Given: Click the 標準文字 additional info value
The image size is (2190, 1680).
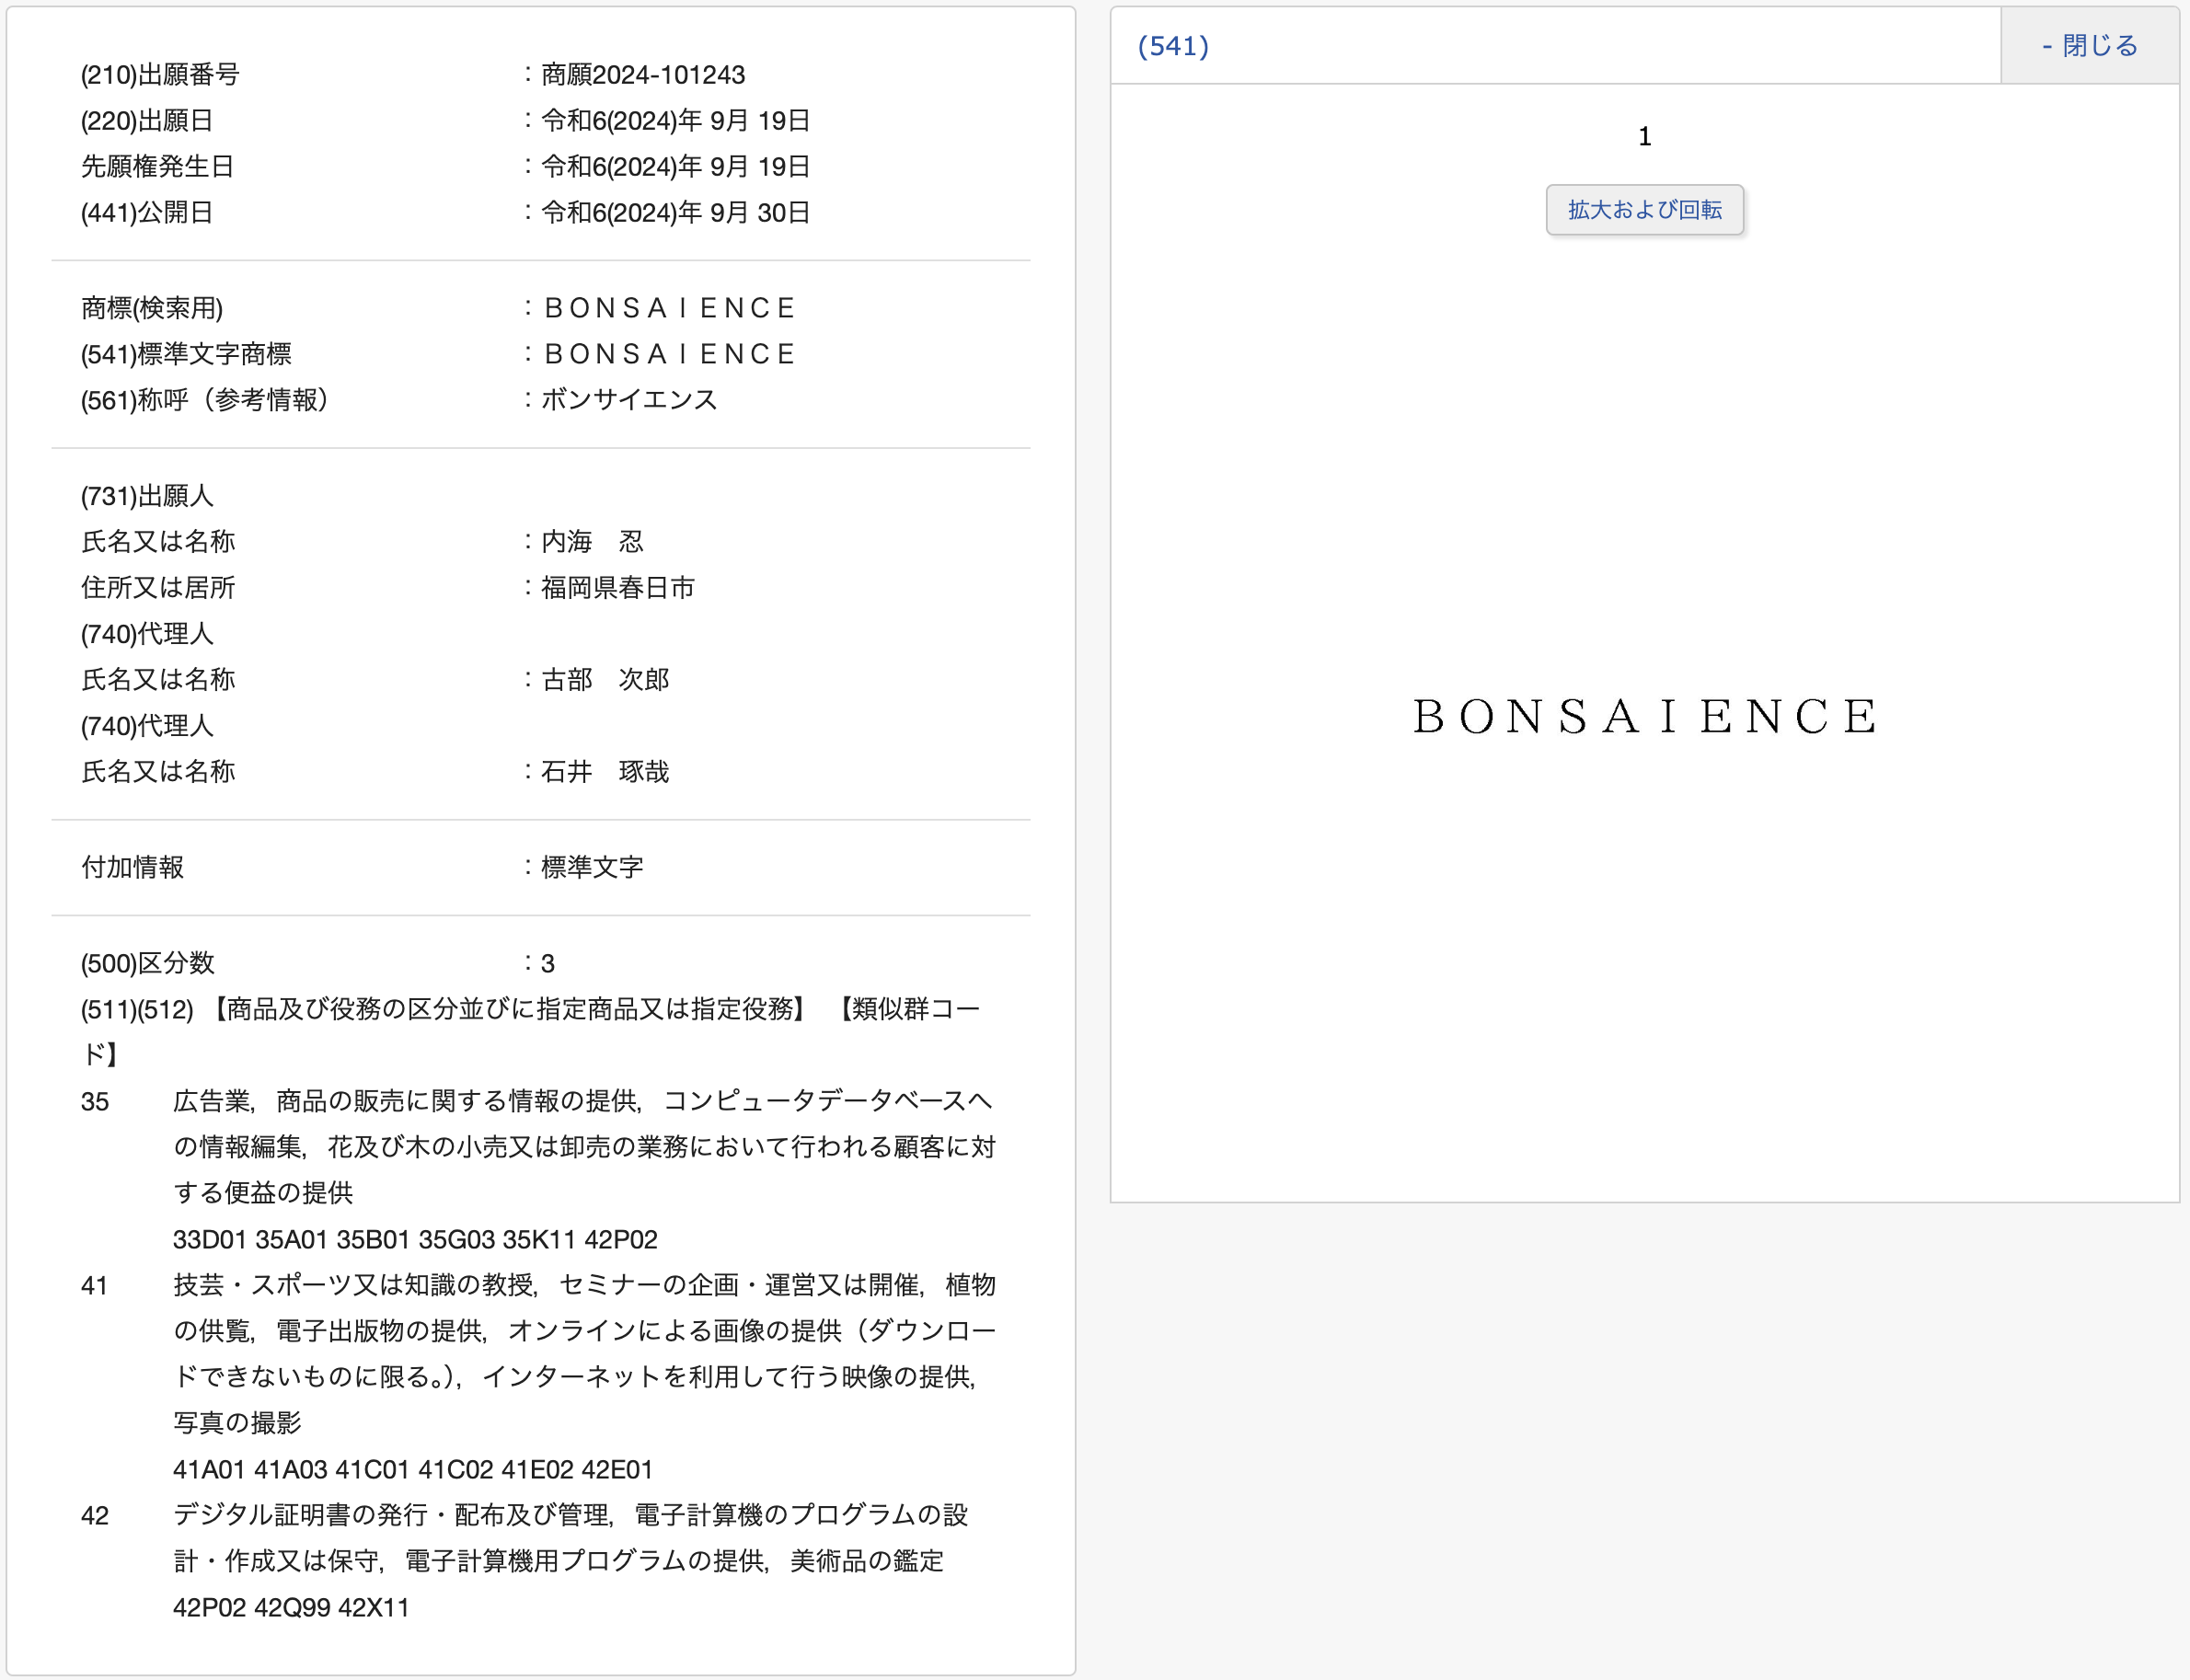Looking at the screenshot, I should [592, 868].
